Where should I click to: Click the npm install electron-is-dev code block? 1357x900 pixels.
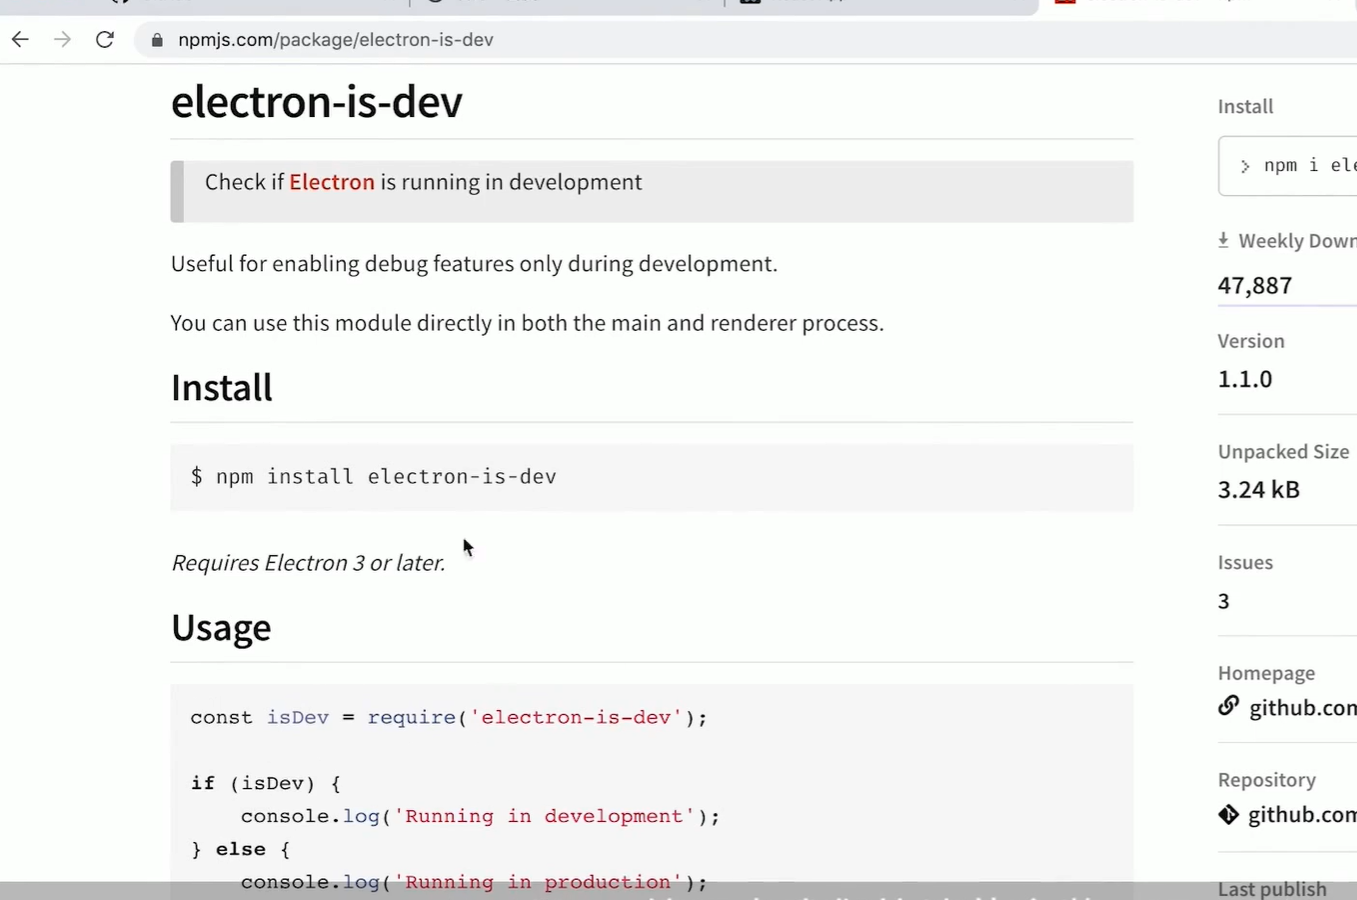pos(386,477)
